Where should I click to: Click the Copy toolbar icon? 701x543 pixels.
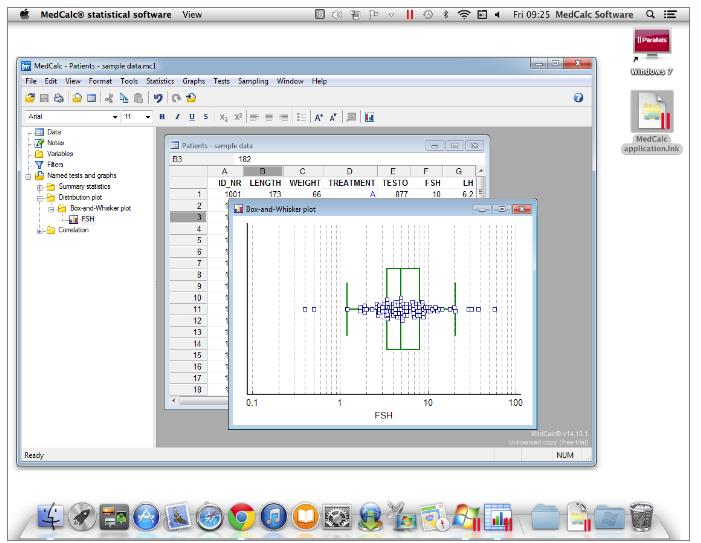point(124,98)
